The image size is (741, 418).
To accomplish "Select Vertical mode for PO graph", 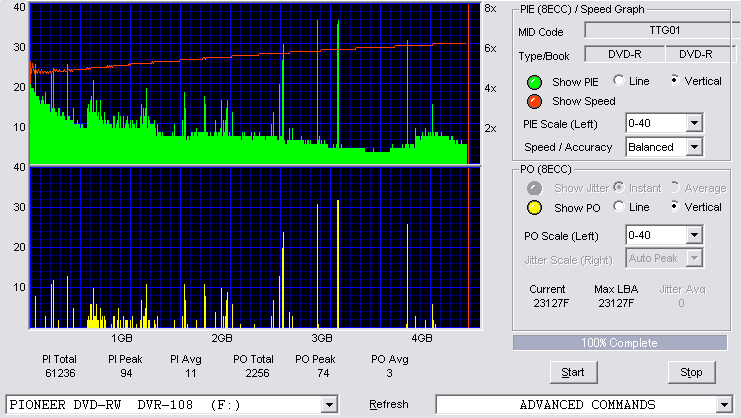I will [675, 206].
